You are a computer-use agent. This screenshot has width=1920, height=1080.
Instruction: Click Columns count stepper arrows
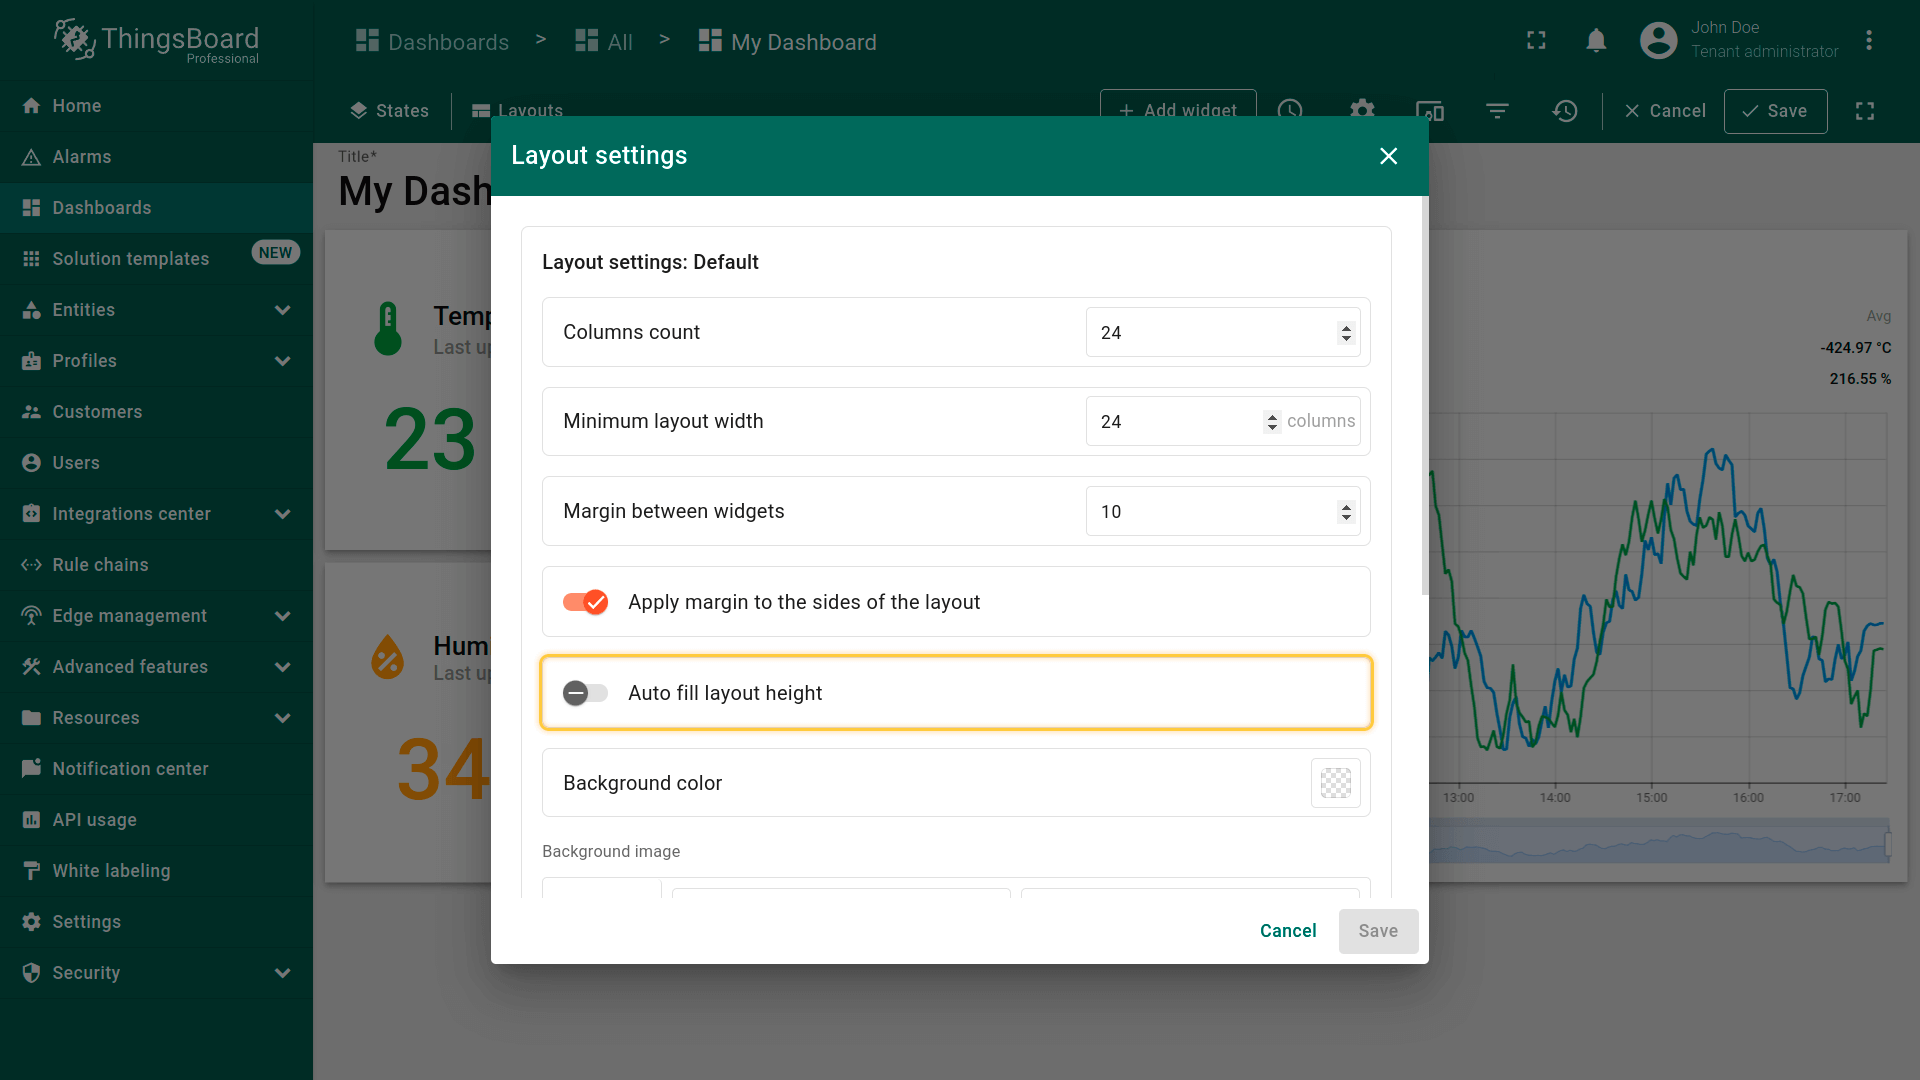(1346, 333)
